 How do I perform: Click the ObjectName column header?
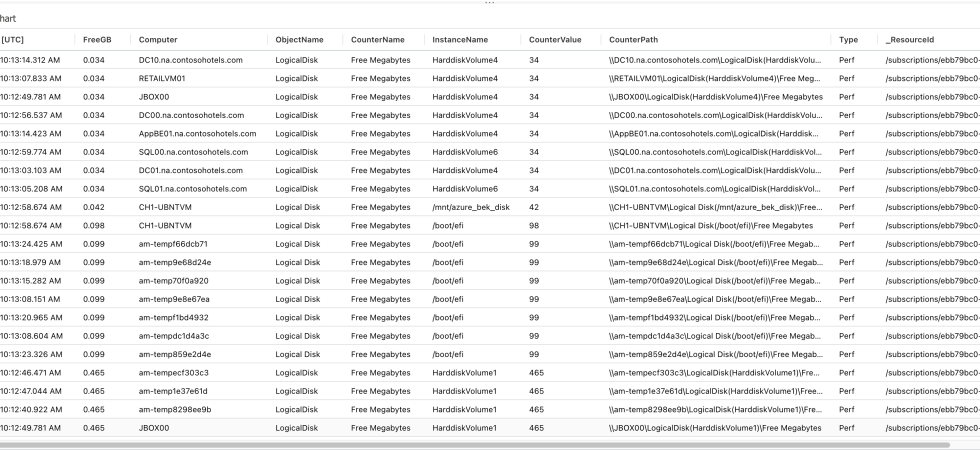point(299,39)
